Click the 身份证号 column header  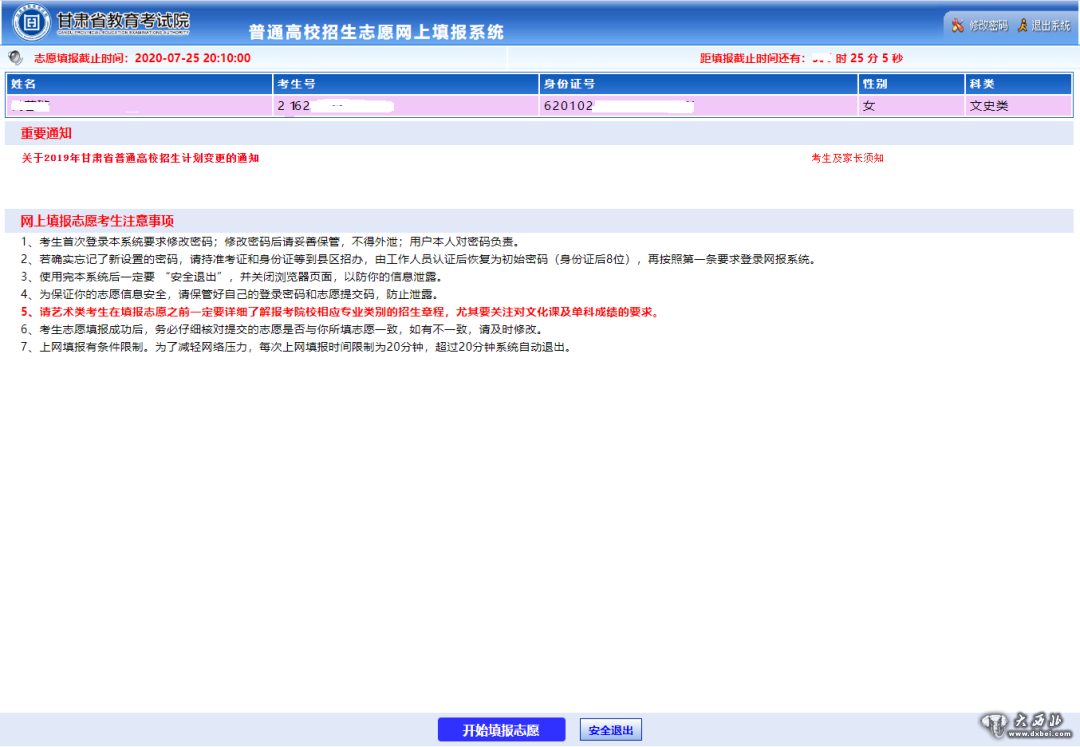(568, 83)
